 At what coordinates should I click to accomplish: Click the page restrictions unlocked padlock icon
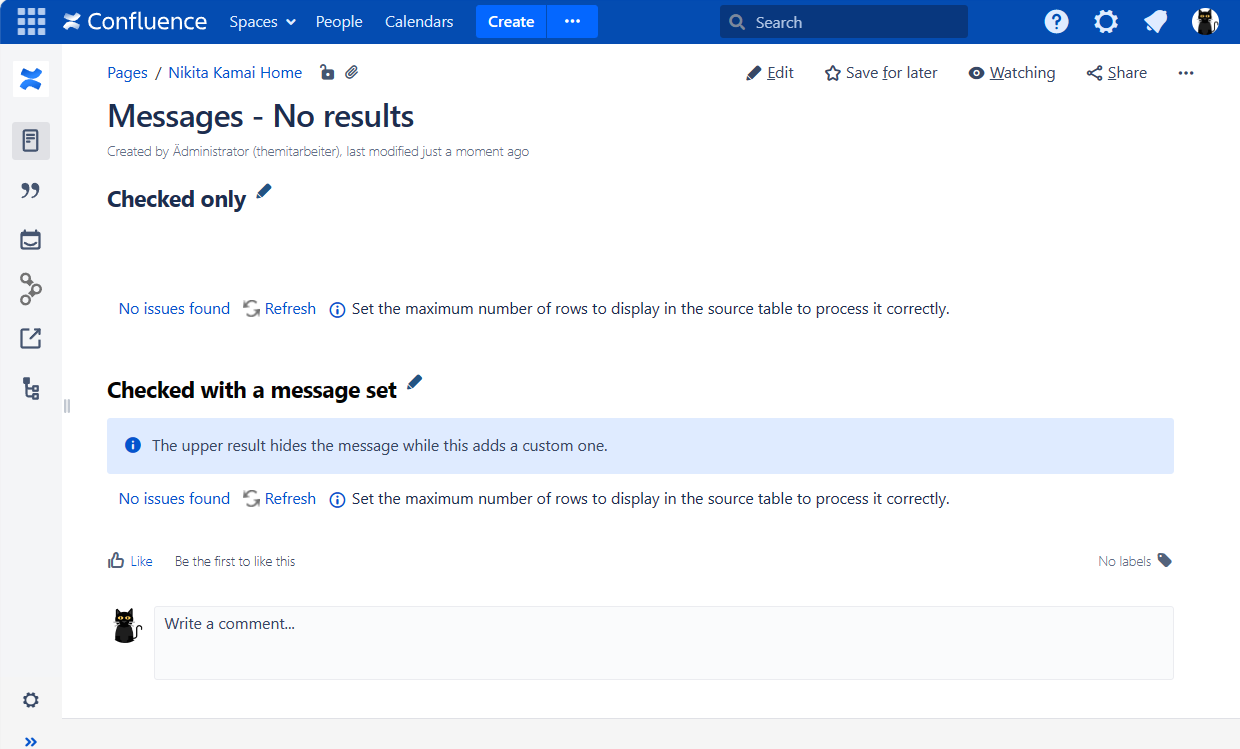(x=327, y=72)
